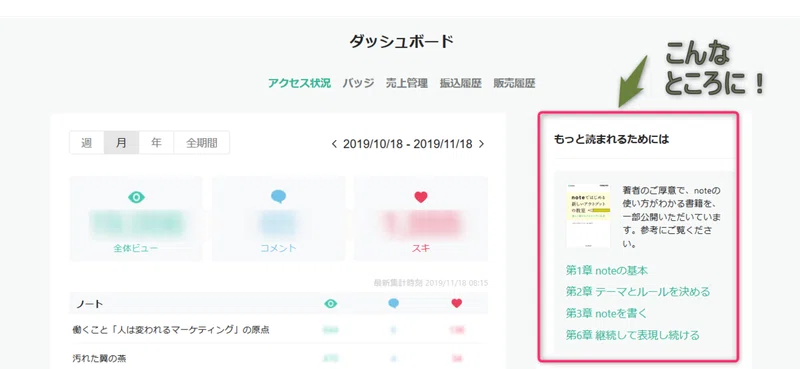Click the 2019/10/18 - 2019/11/18 date range

[408, 144]
